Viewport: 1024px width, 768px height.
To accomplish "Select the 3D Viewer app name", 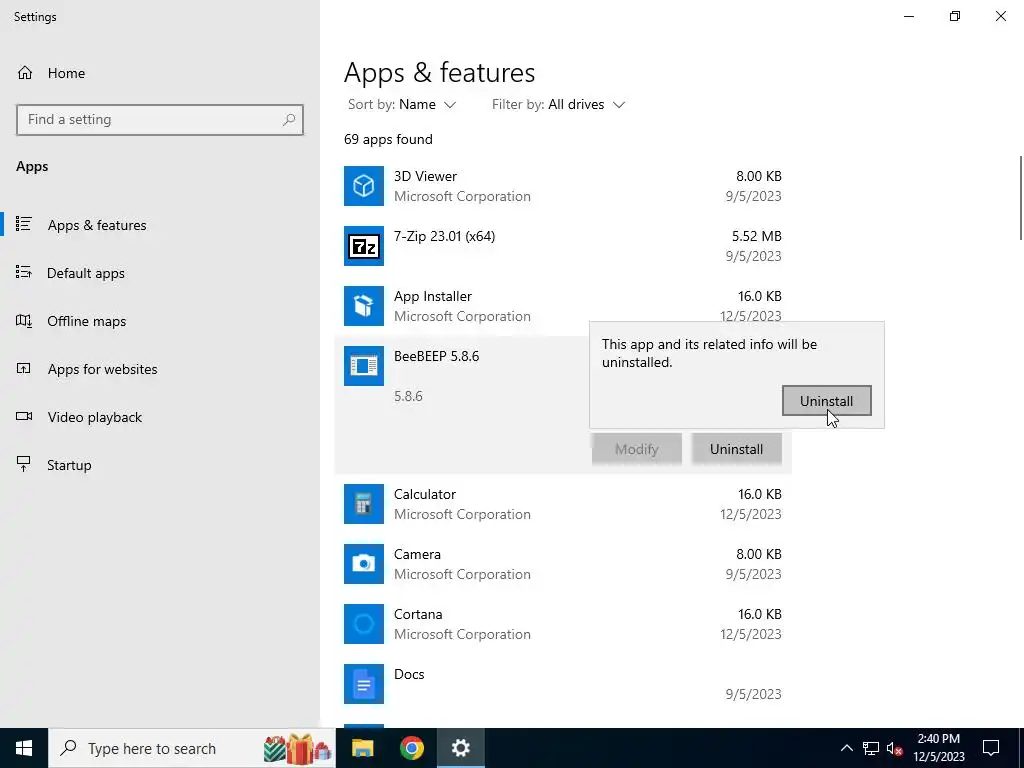I will [x=425, y=176].
